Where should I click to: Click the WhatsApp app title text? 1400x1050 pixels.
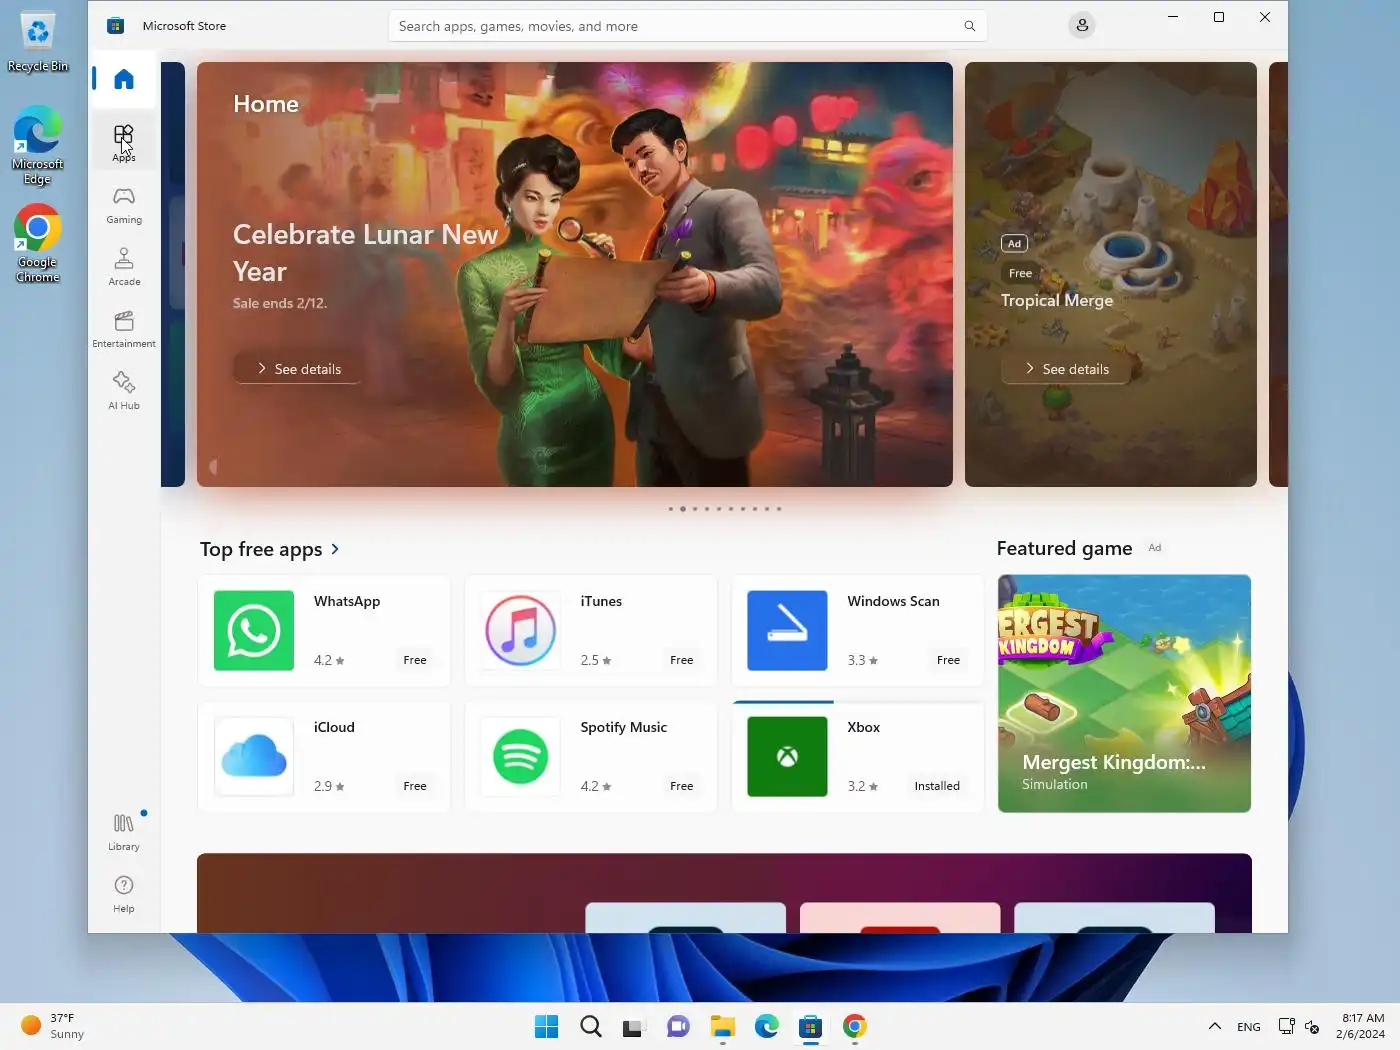tap(347, 601)
